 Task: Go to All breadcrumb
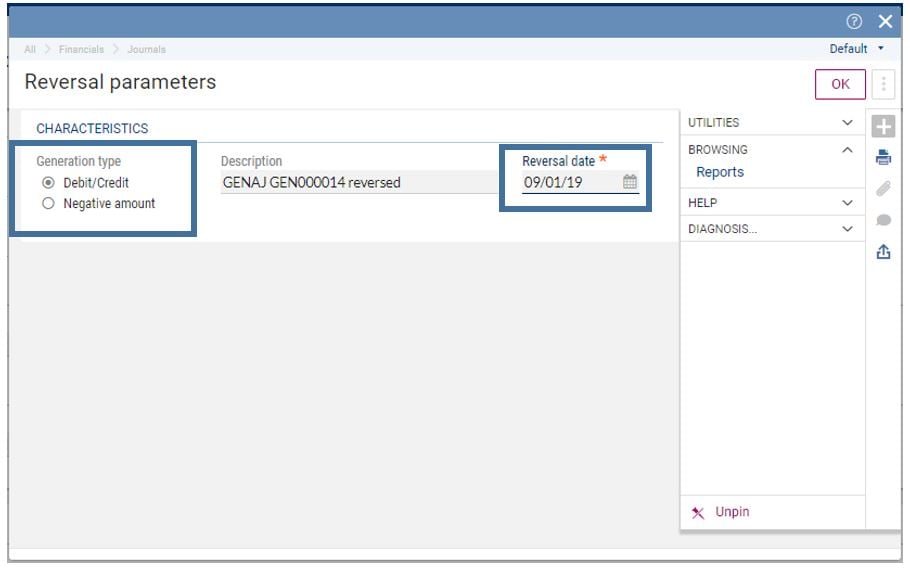(x=30, y=49)
